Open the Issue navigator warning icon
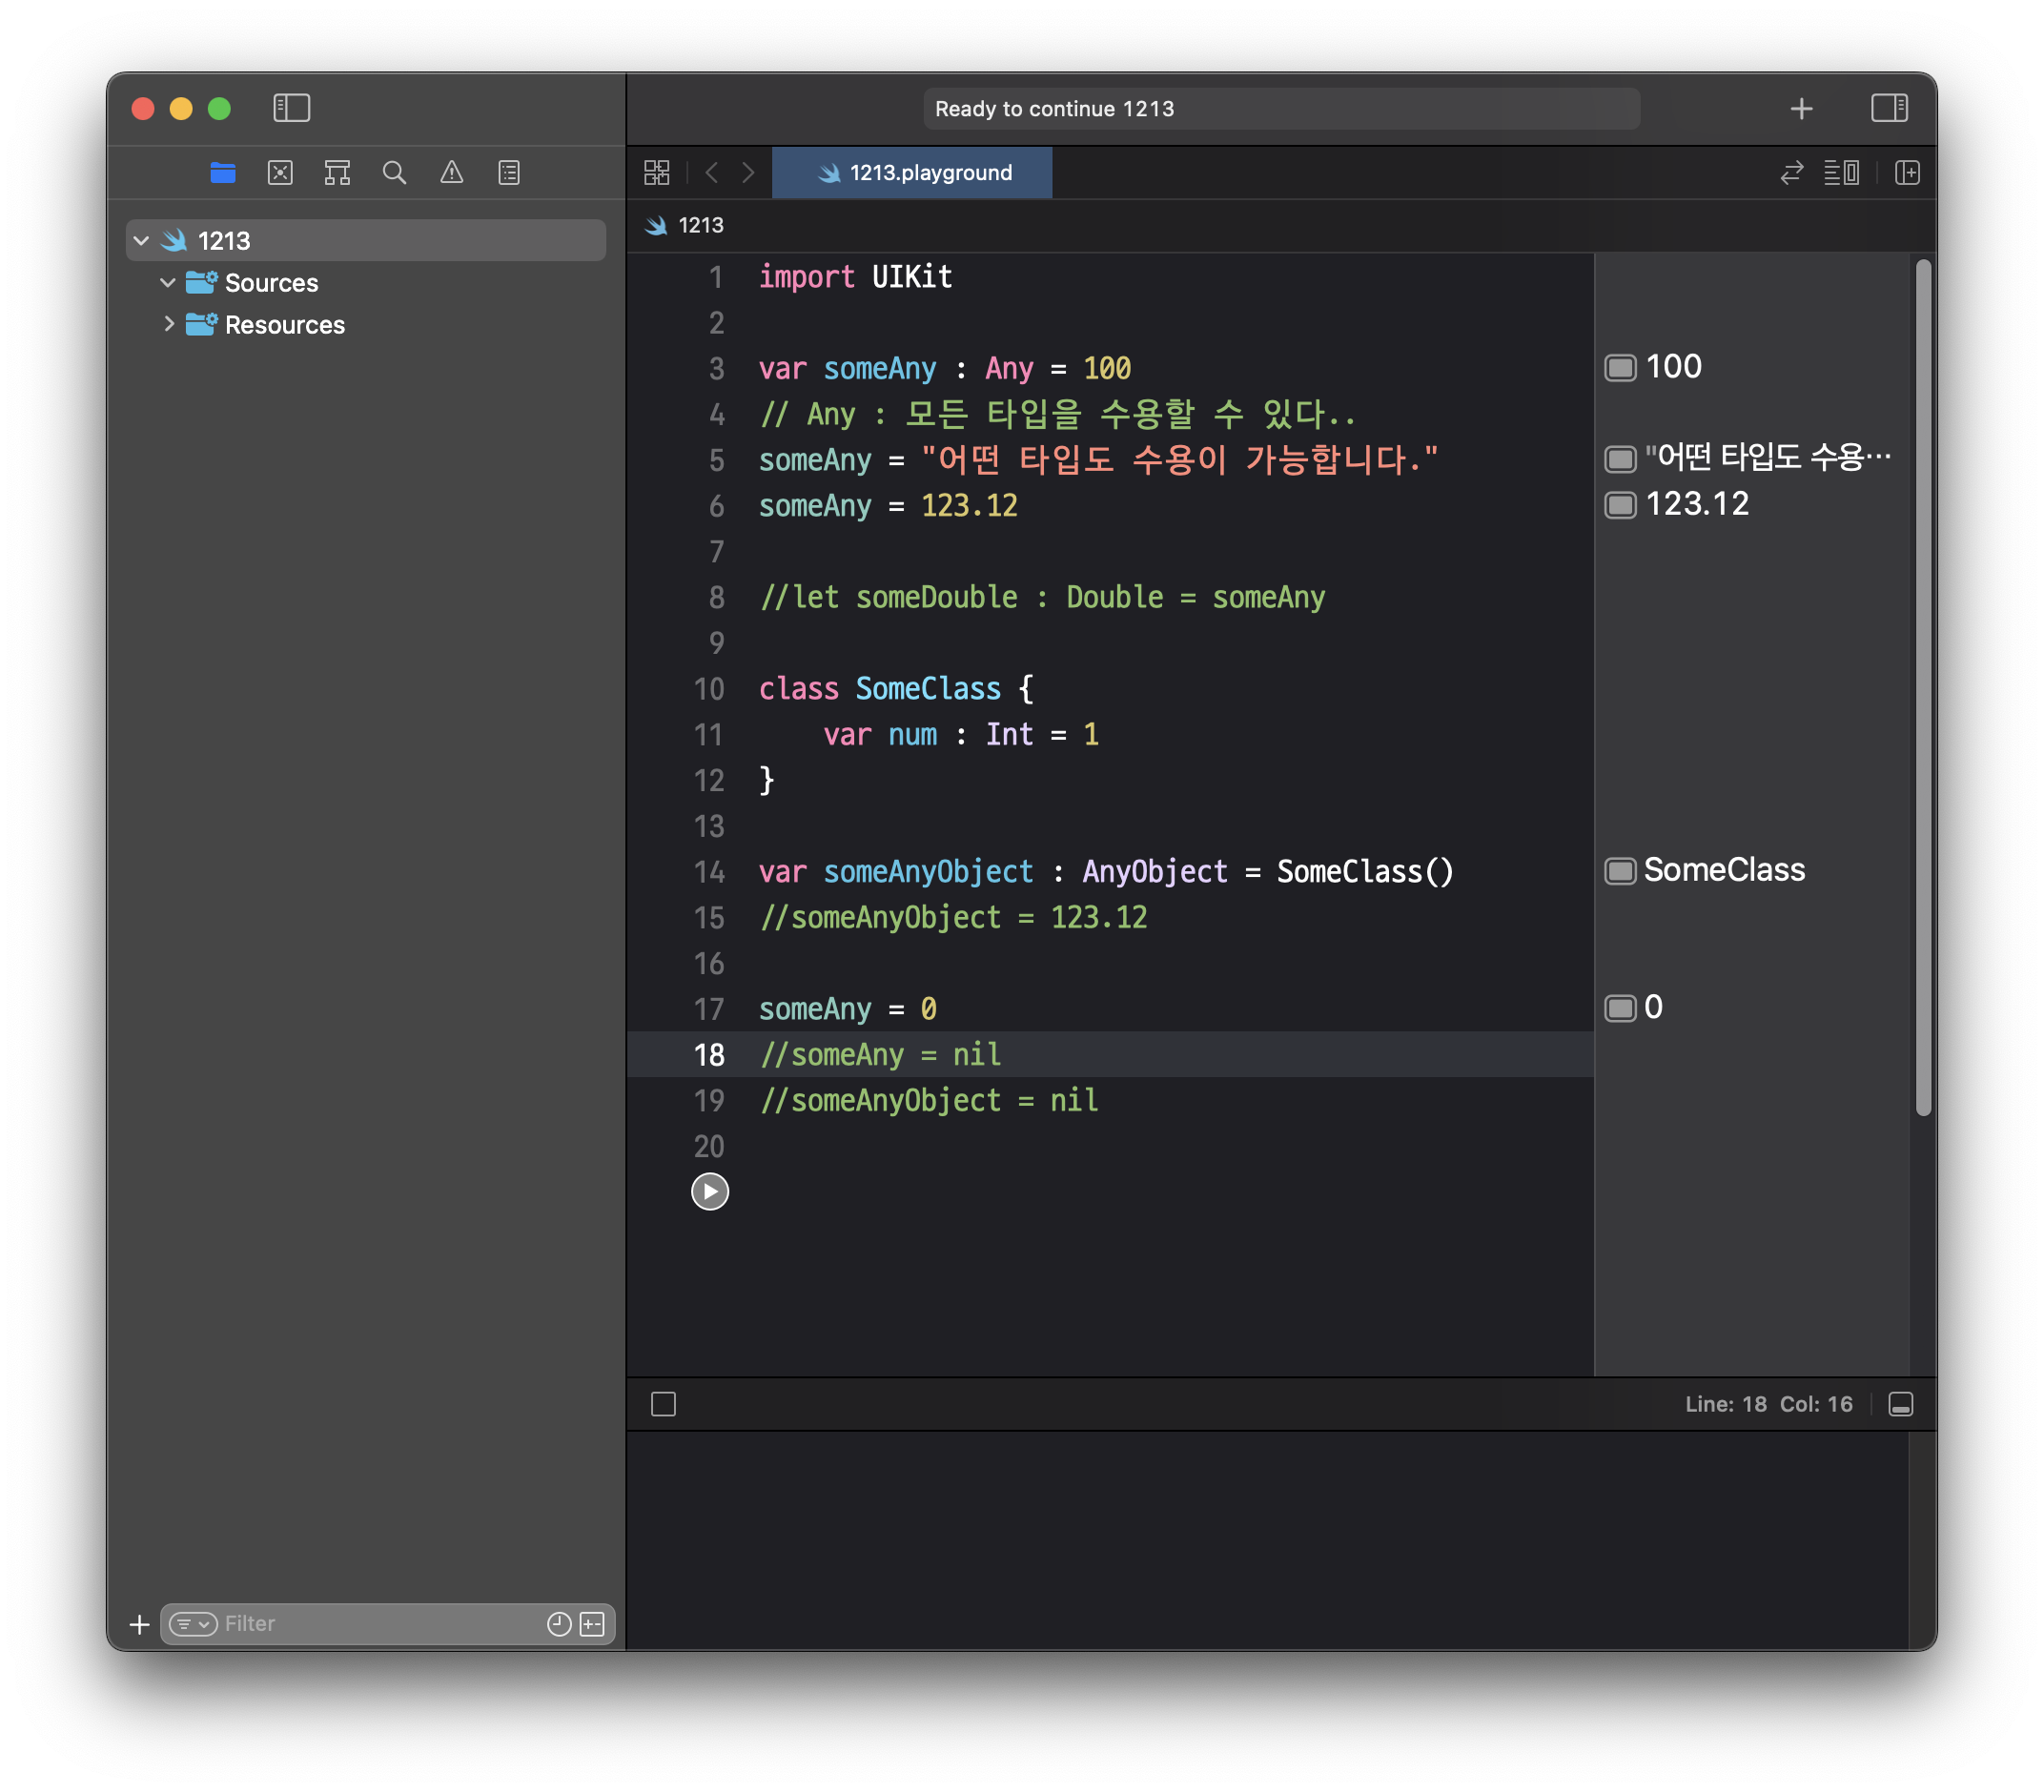The image size is (2044, 1792). [452, 173]
